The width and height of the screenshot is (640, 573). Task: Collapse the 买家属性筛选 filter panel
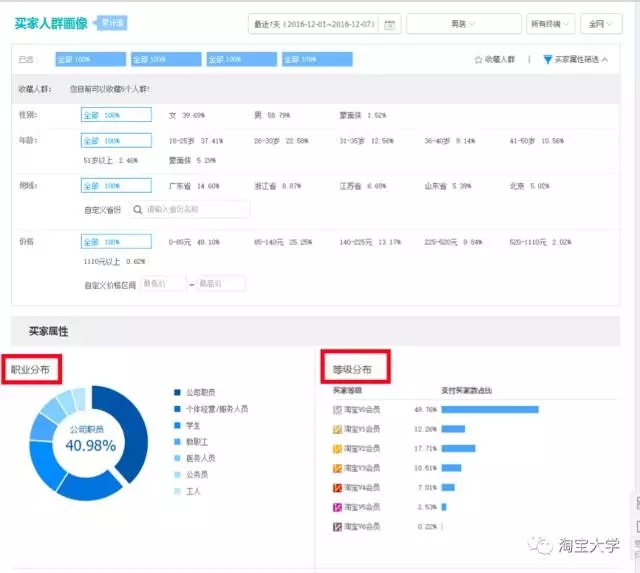click(x=576, y=60)
